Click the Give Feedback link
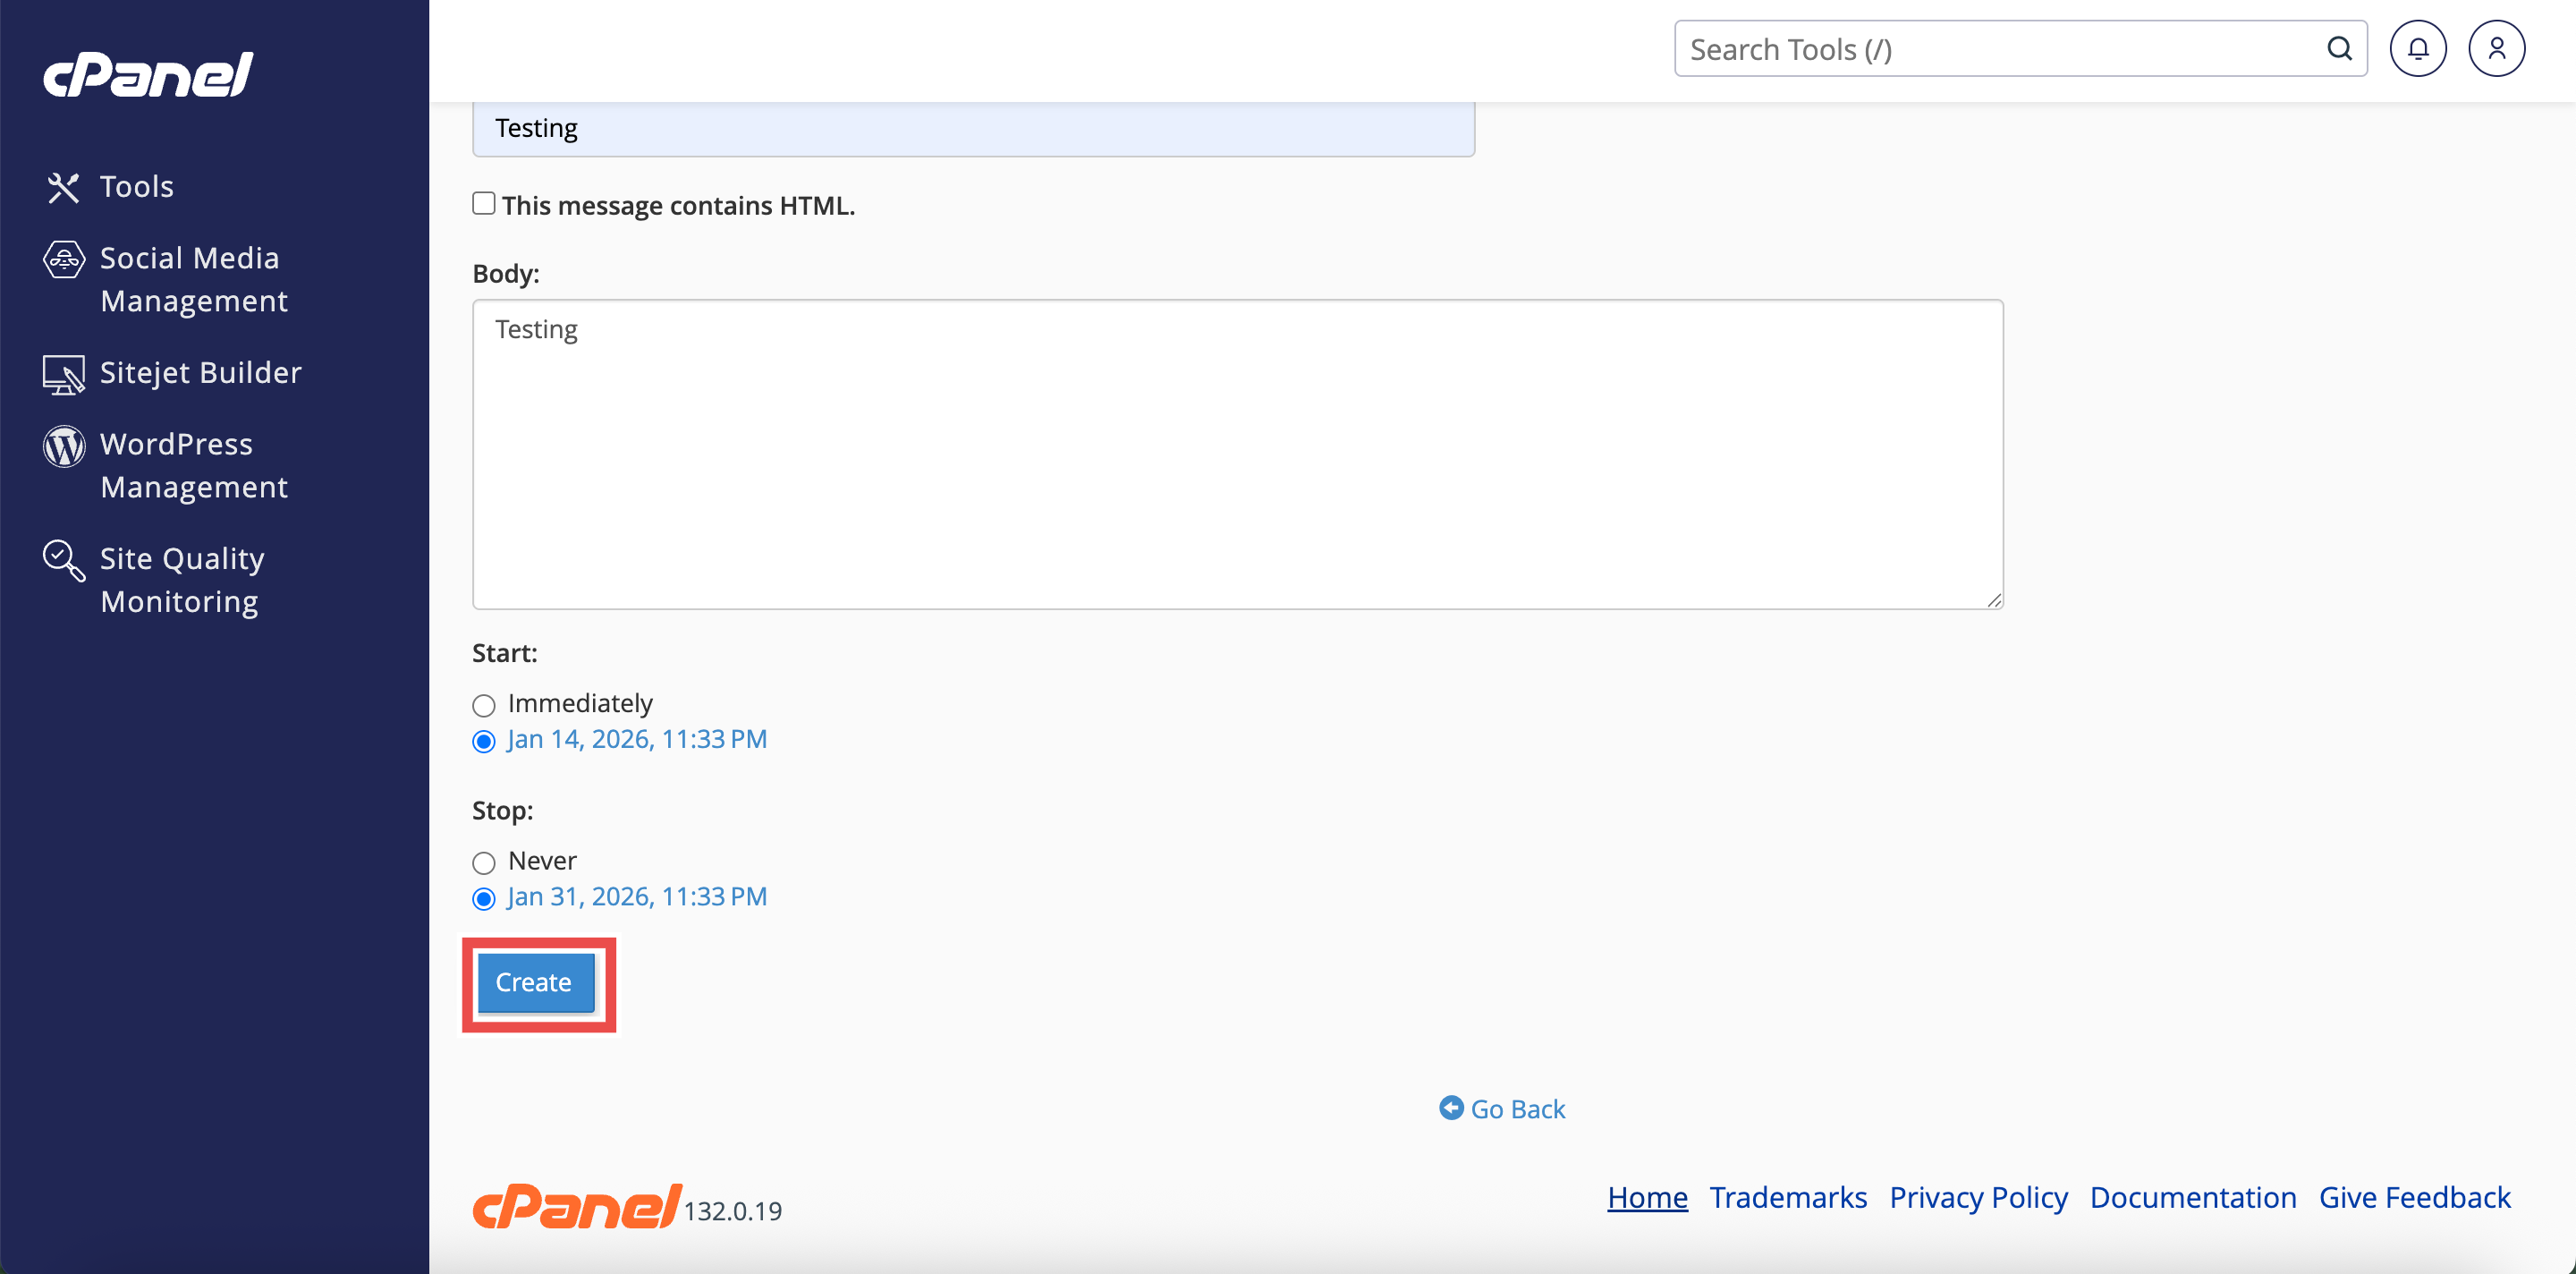This screenshot has height=1274, width=2576. pos(2414,1197)
